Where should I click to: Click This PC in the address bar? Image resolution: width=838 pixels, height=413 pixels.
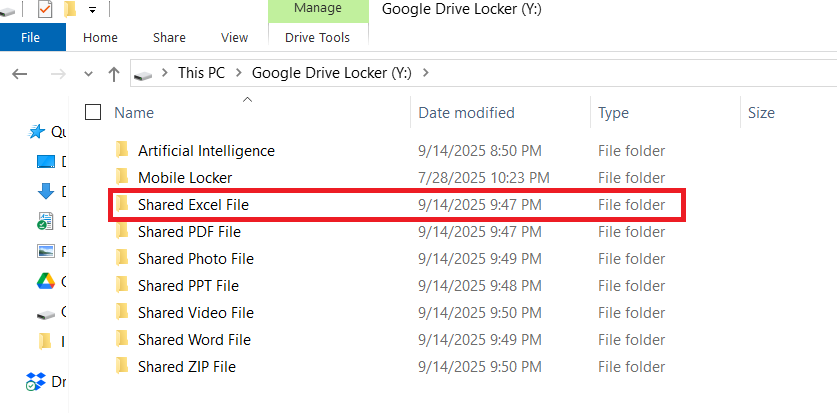pyautogui.click(x=202, y=73)
